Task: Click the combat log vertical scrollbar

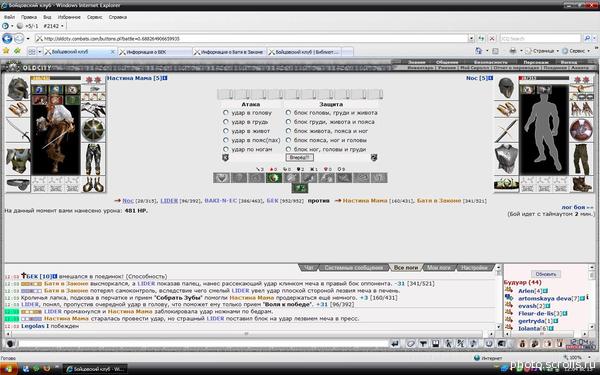Action: (499, 298)
